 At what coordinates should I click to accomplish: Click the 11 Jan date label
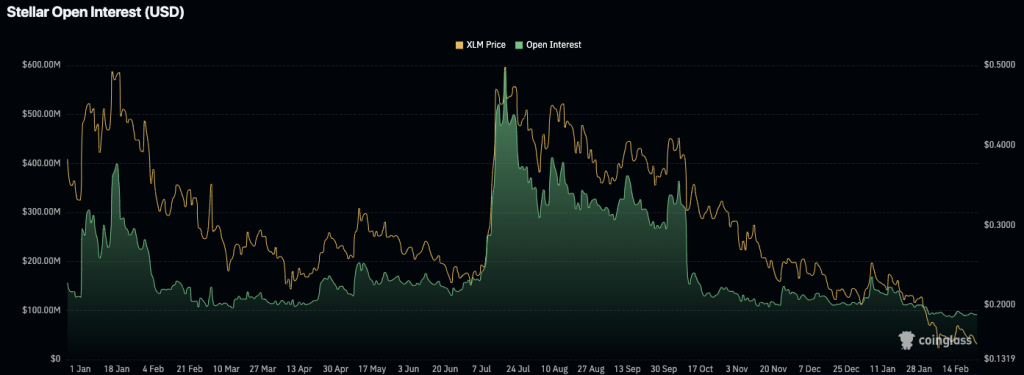pos(882,369)
